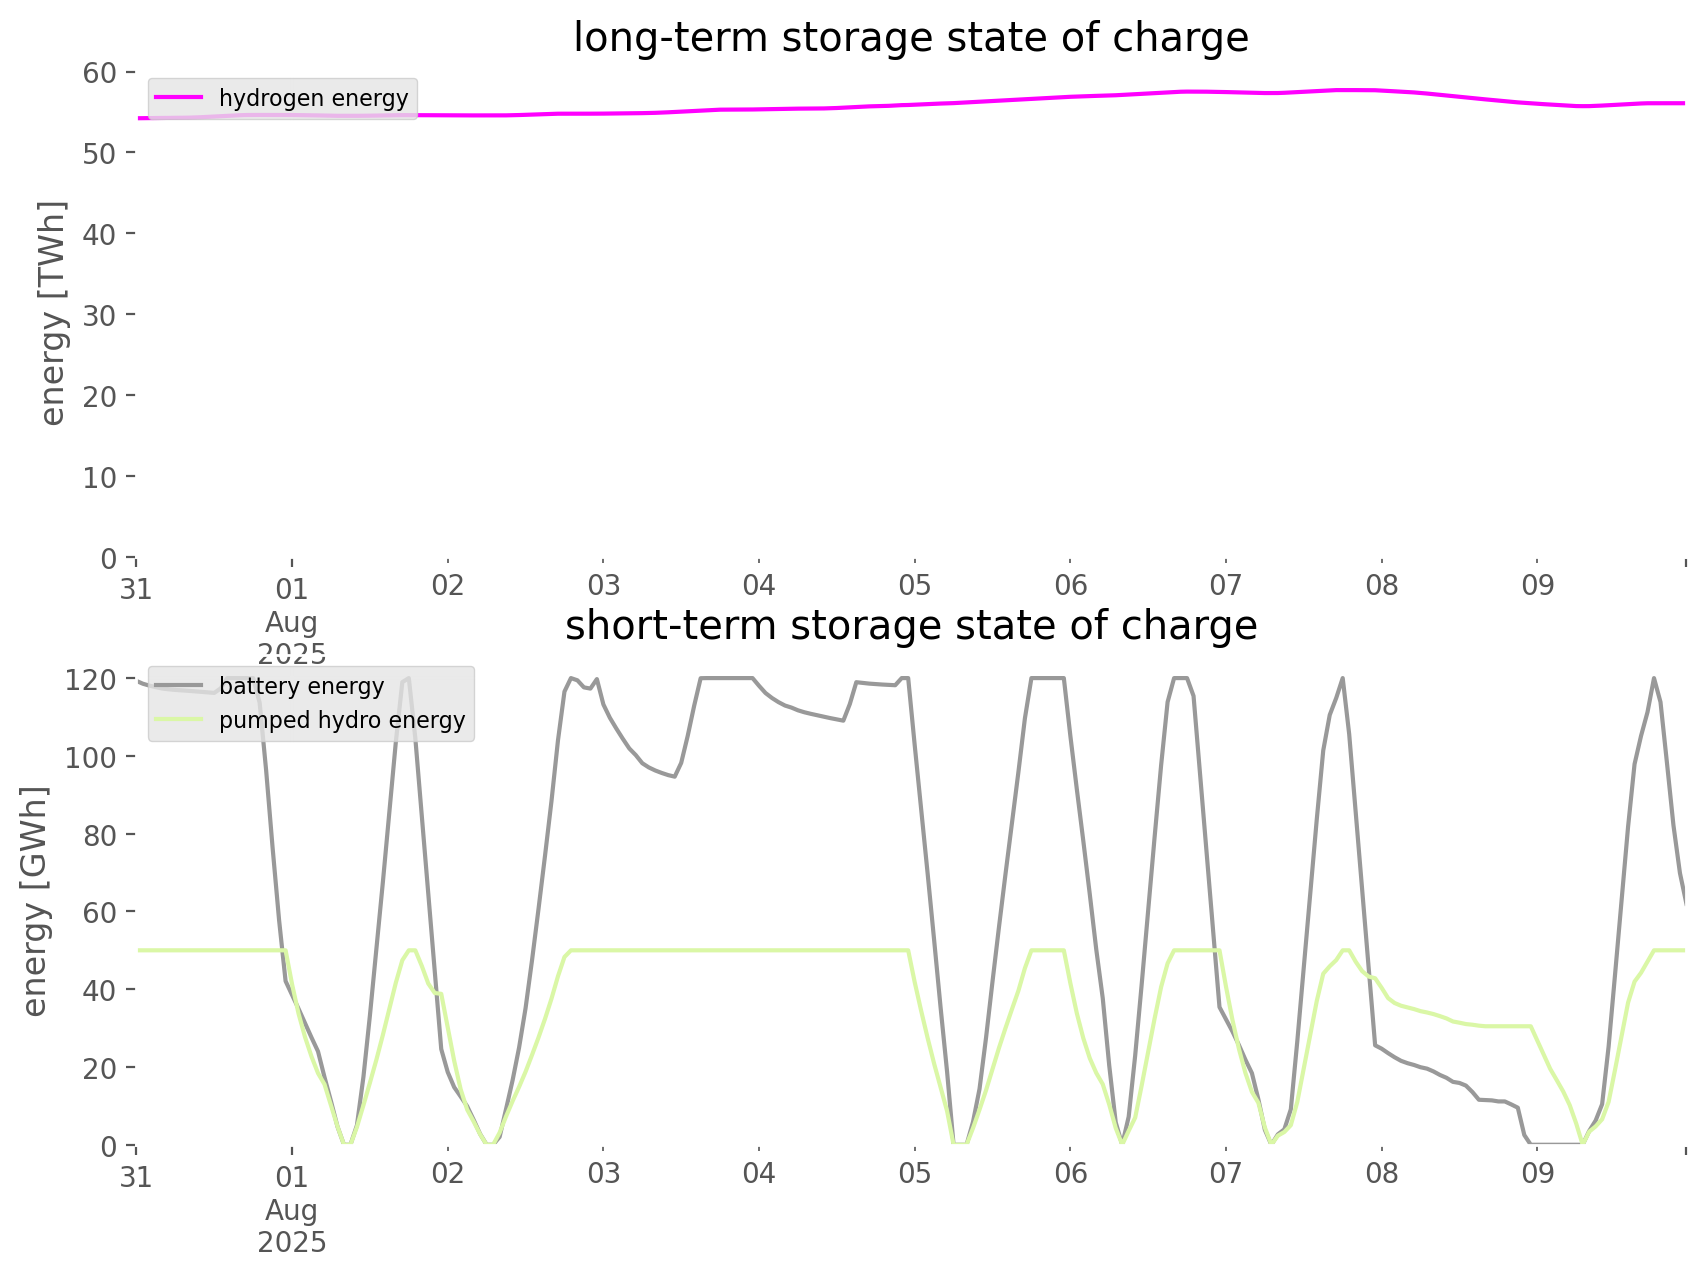Click the hydrogen energy legend label
Screen dimensions: 1706x1277
point(313,98)
